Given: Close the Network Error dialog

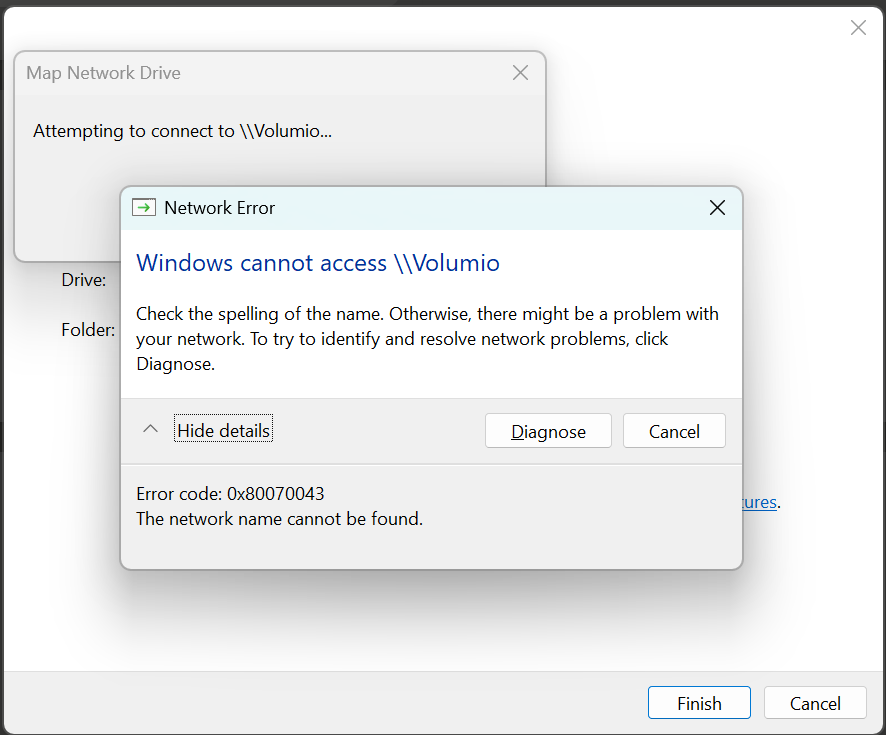Looking at the screenshot, I should pyautogui.click(x=717, y=208).
